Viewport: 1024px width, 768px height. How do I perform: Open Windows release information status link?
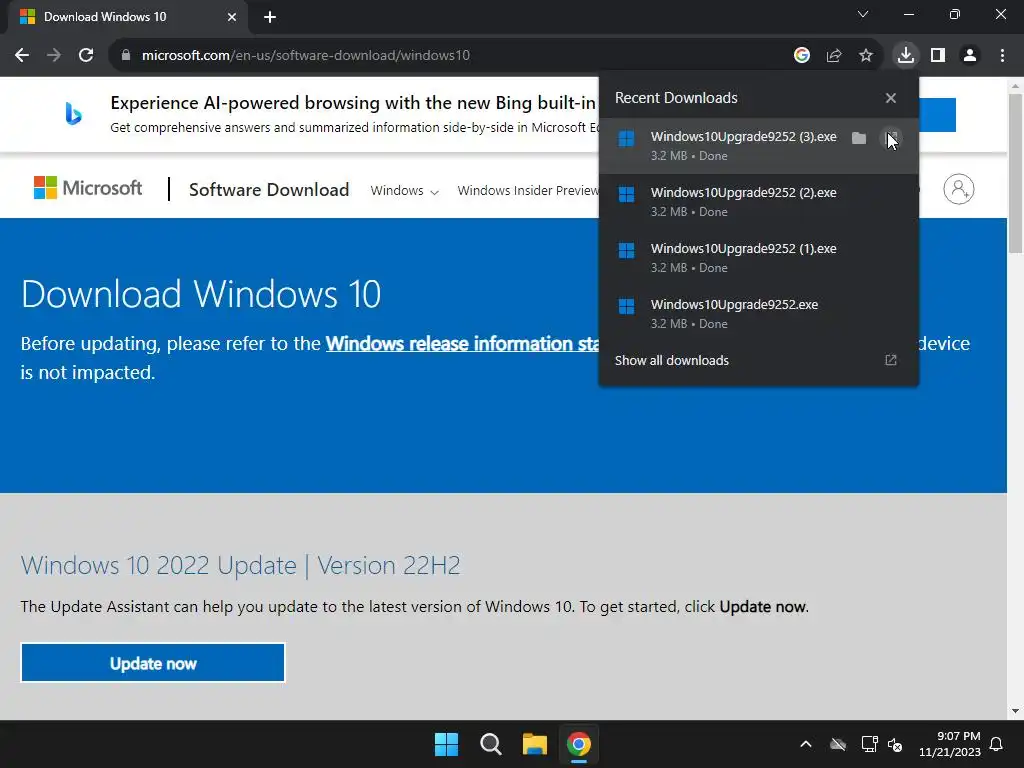pos(462,344)
